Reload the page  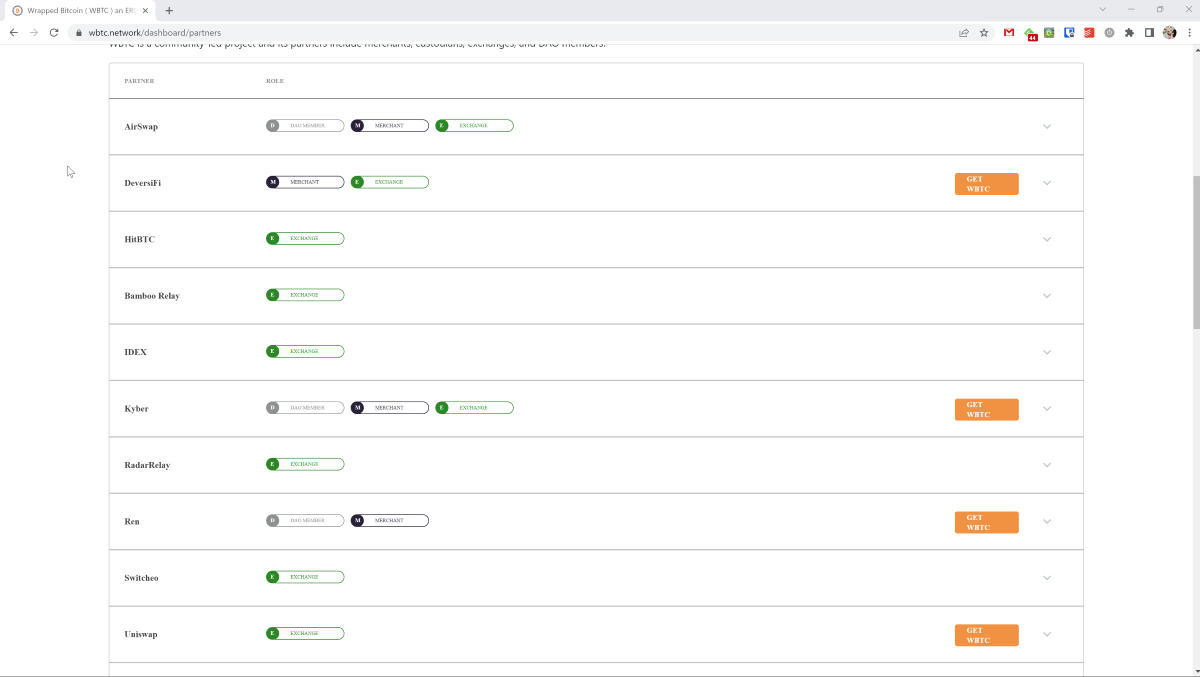click(54, 32)
